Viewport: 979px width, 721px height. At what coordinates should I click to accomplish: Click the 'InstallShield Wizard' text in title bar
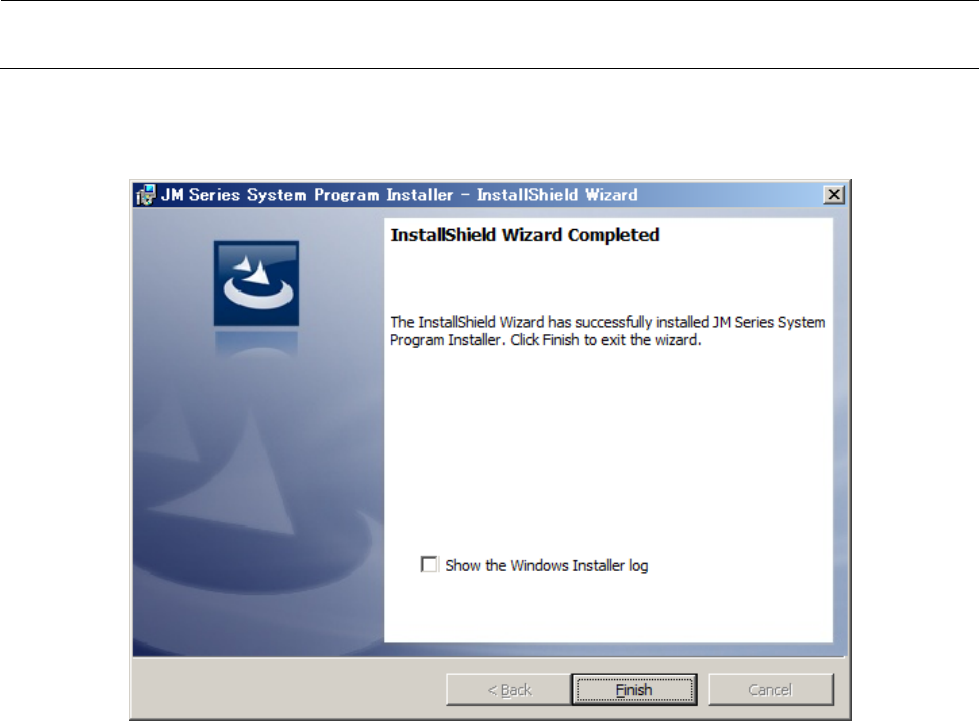point(557,195)
